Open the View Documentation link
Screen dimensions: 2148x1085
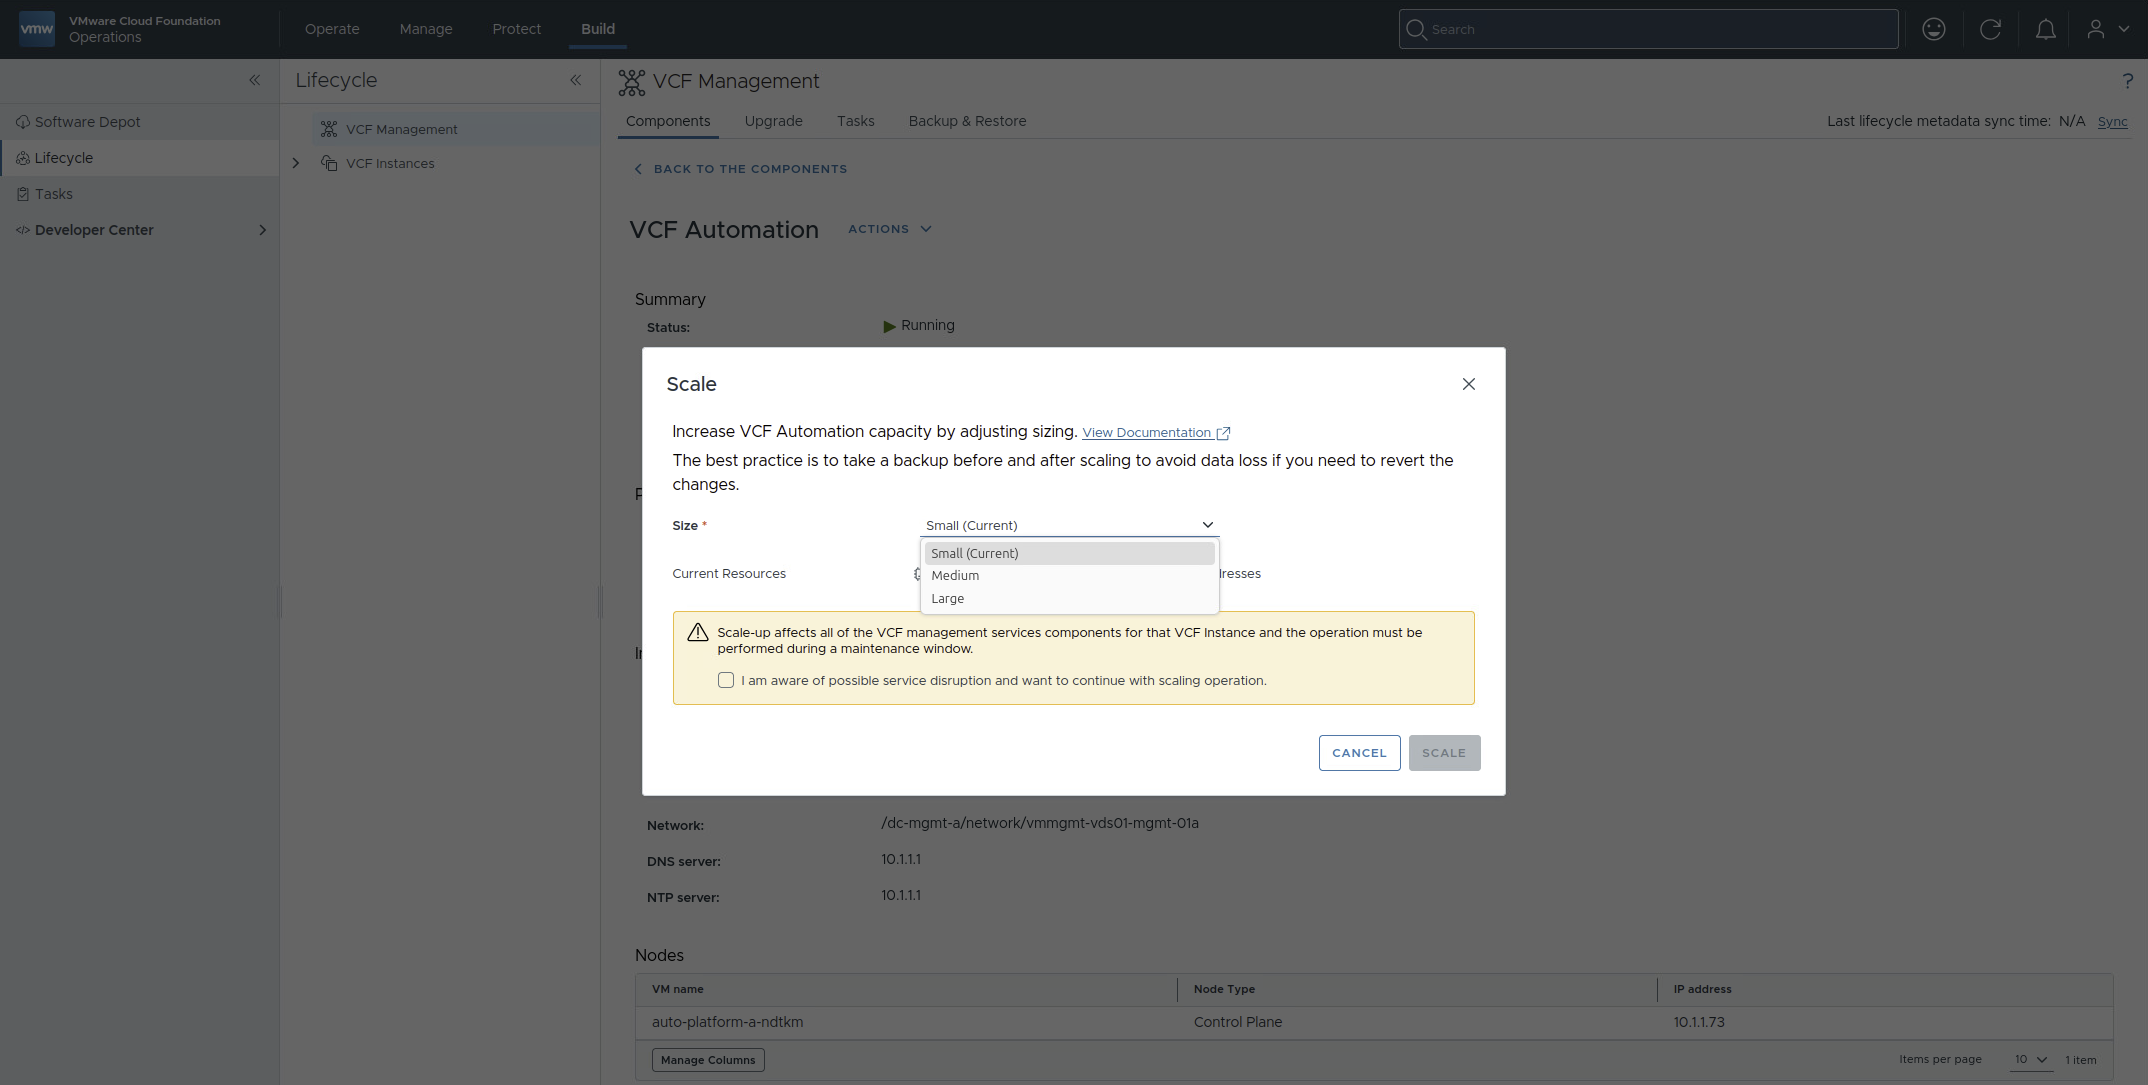[1147, 433]
